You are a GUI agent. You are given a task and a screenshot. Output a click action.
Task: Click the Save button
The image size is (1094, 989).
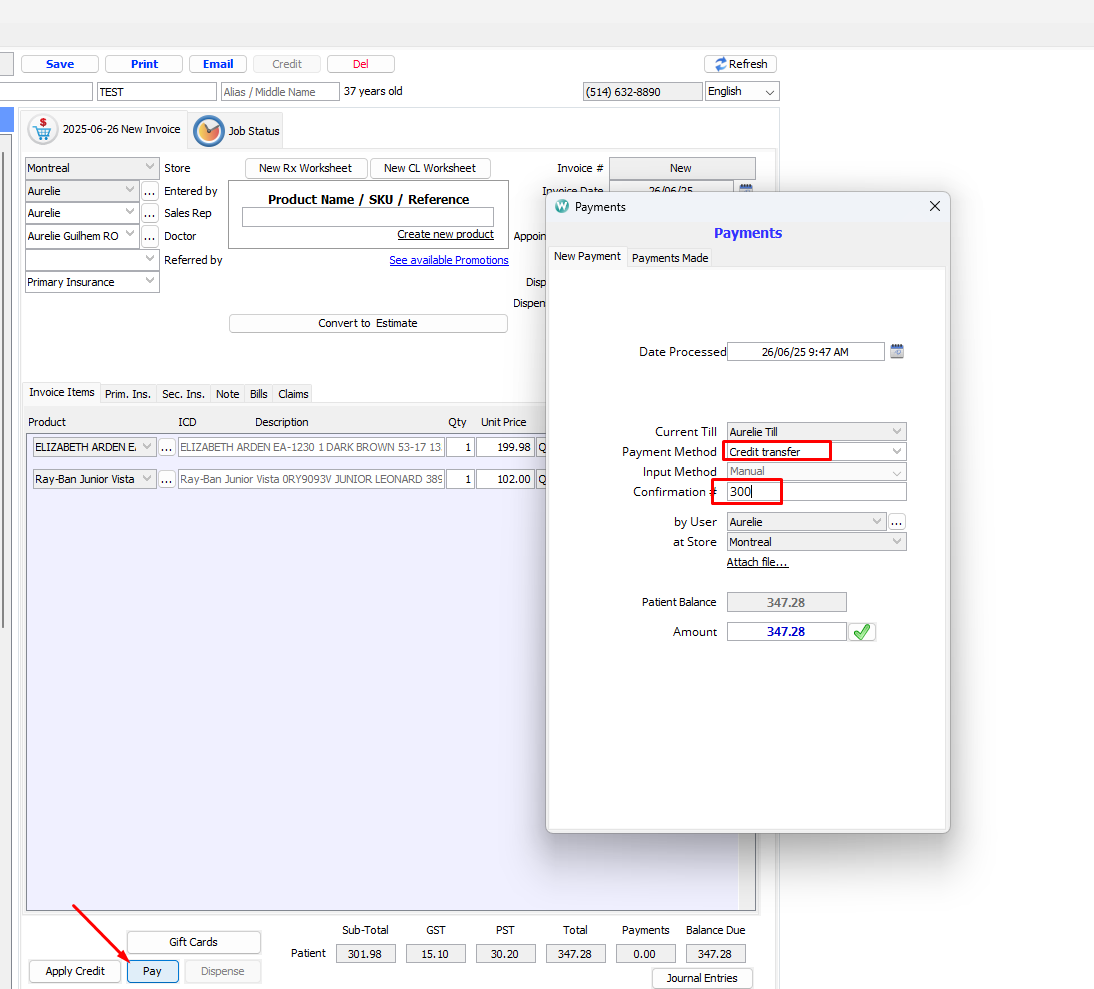pyautogui.click(x=60, y=64)
